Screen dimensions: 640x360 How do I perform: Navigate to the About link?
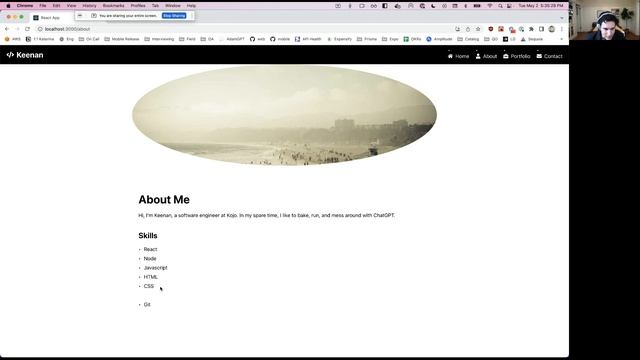490,56
